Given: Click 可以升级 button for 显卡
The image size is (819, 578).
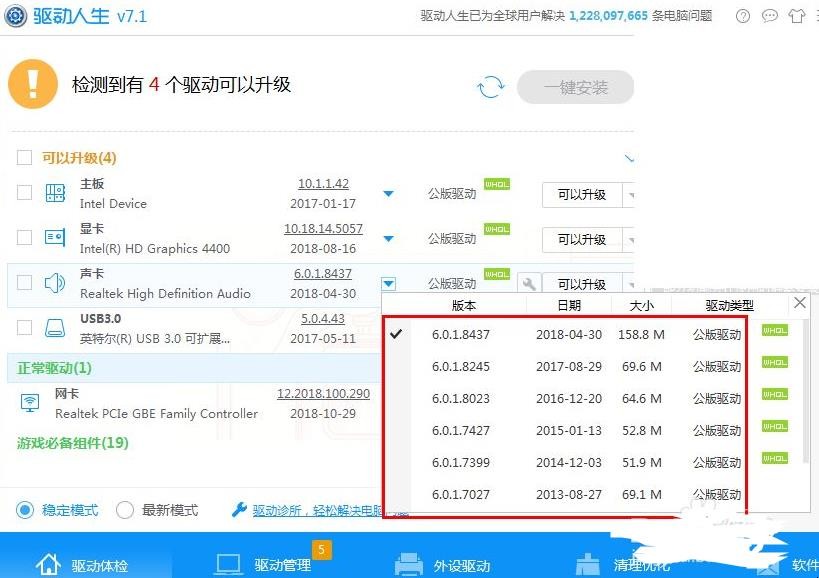Looking at the screenshot, I should (x=582, y=240).
